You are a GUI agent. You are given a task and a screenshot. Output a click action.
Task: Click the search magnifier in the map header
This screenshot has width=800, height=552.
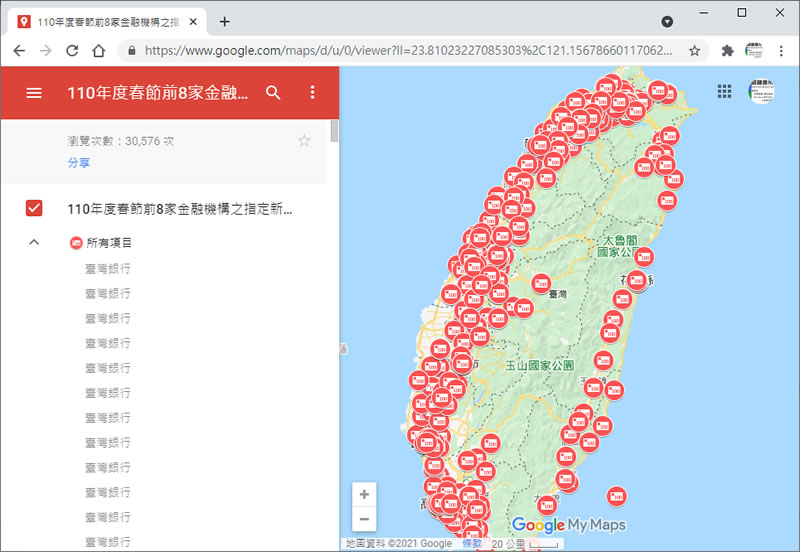273,93
